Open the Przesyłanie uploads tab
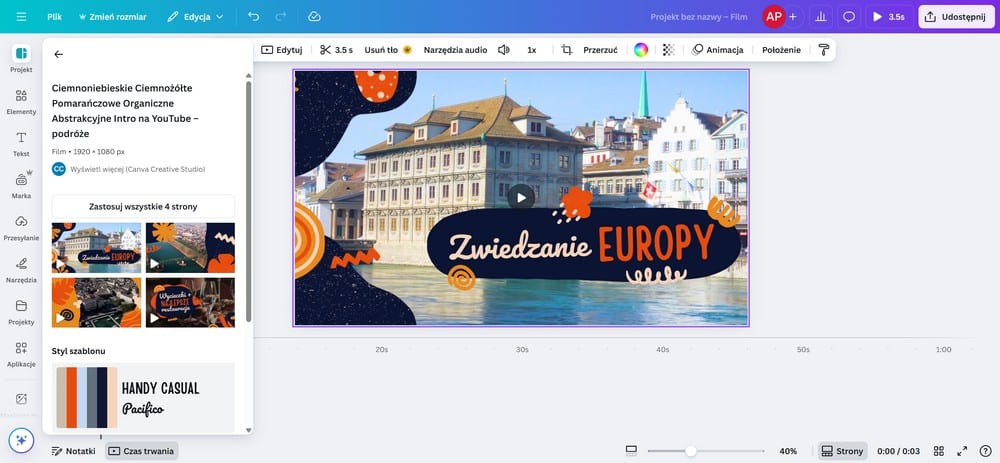This screenshot has height=463, width=1000. click(x=21, y=228)
